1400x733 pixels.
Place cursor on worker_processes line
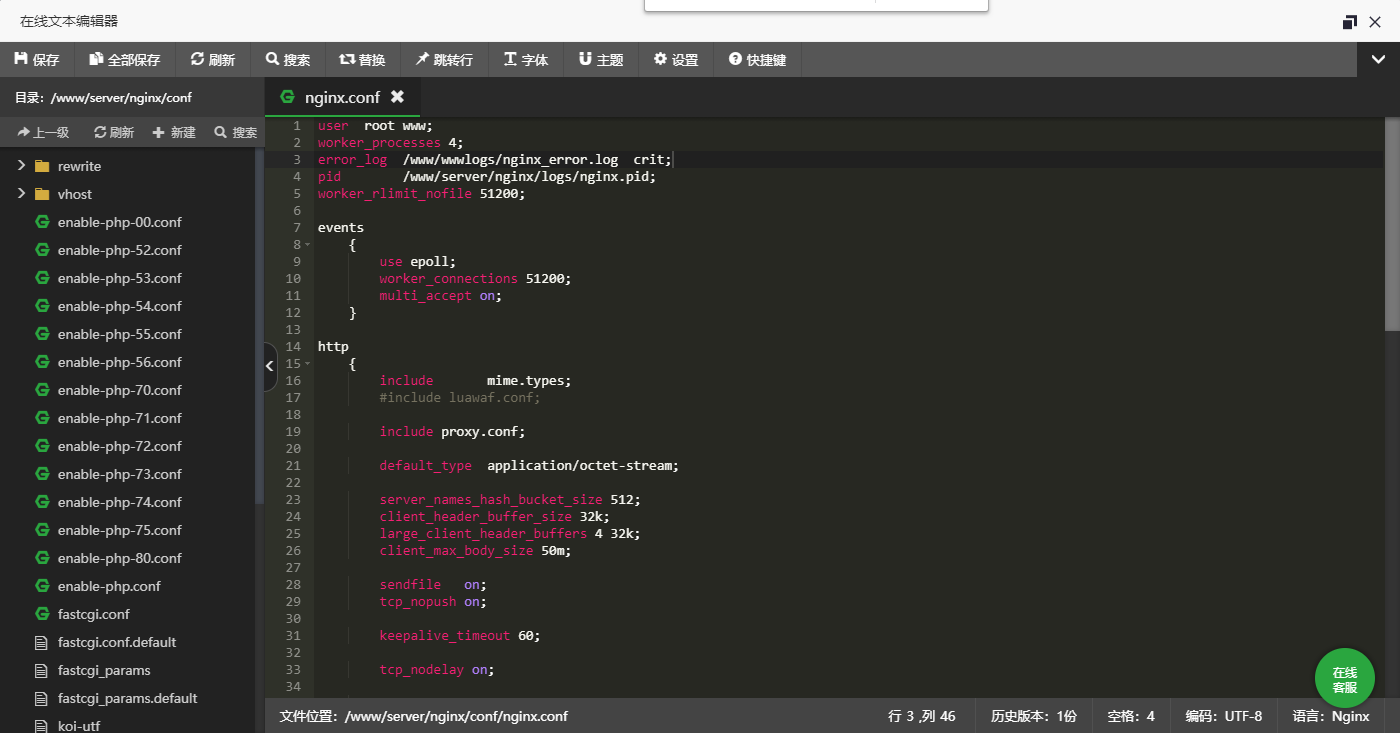391,143
